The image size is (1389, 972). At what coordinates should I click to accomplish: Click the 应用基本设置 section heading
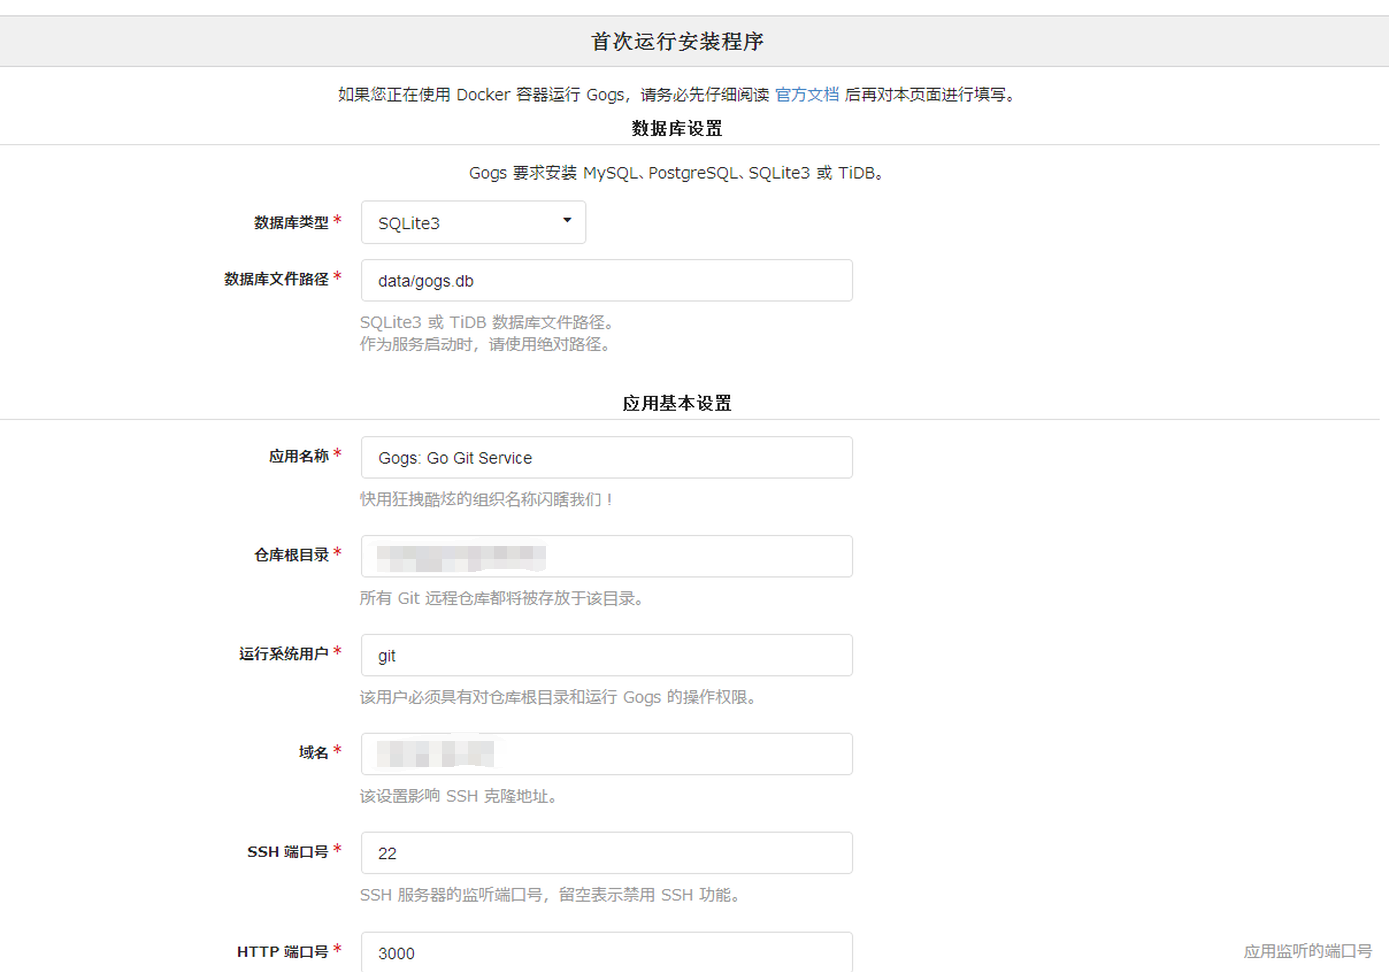tap(677, 403)
